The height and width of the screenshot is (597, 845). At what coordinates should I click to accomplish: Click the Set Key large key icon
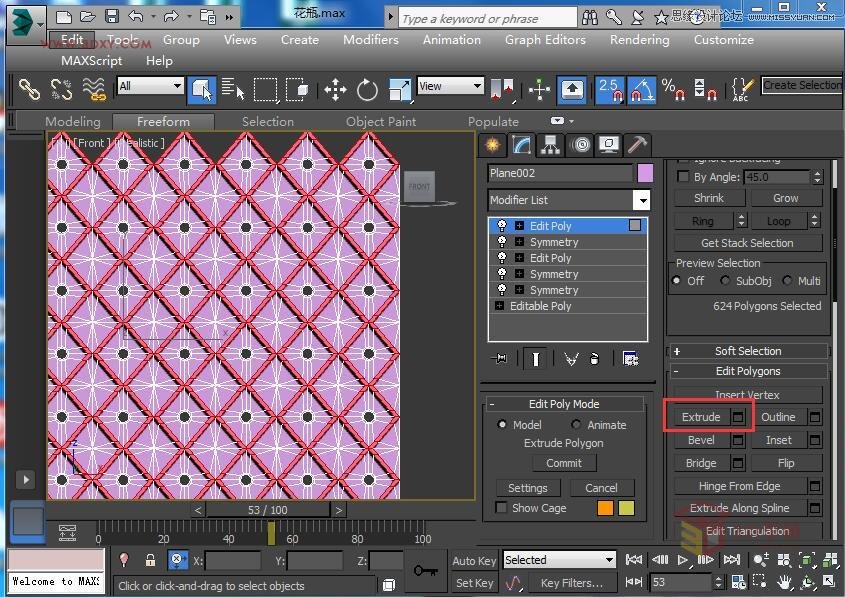[x=425, y=570]
